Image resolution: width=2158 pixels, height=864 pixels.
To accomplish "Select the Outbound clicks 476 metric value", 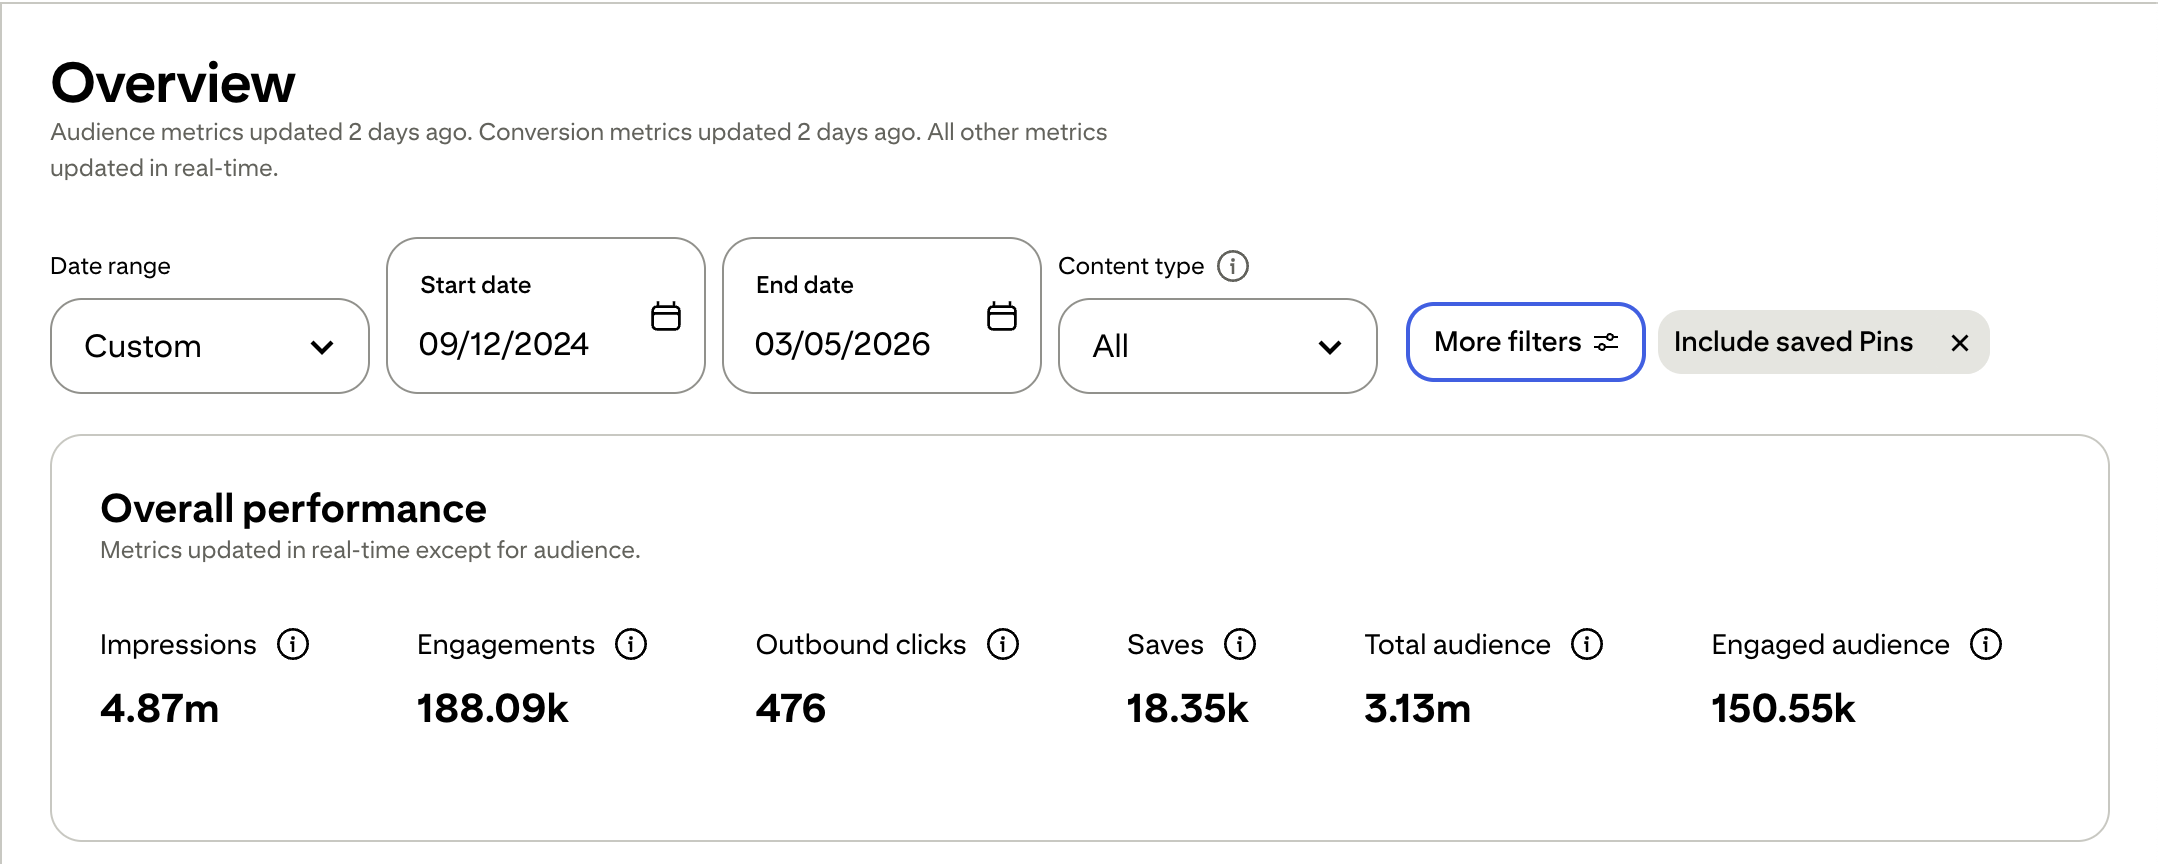I will coord(791,709).
